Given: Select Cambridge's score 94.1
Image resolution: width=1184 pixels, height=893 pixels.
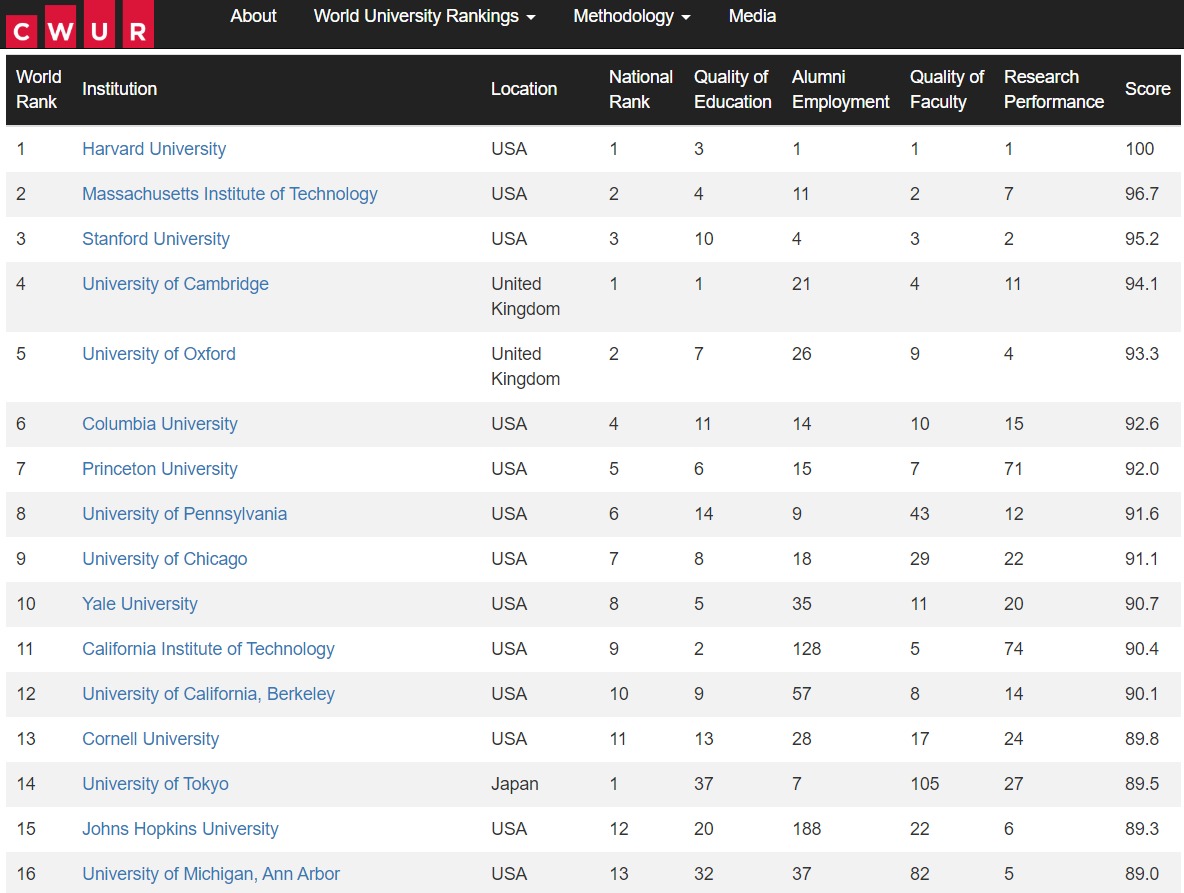Looking at the screenshot, I should 1142,284.
